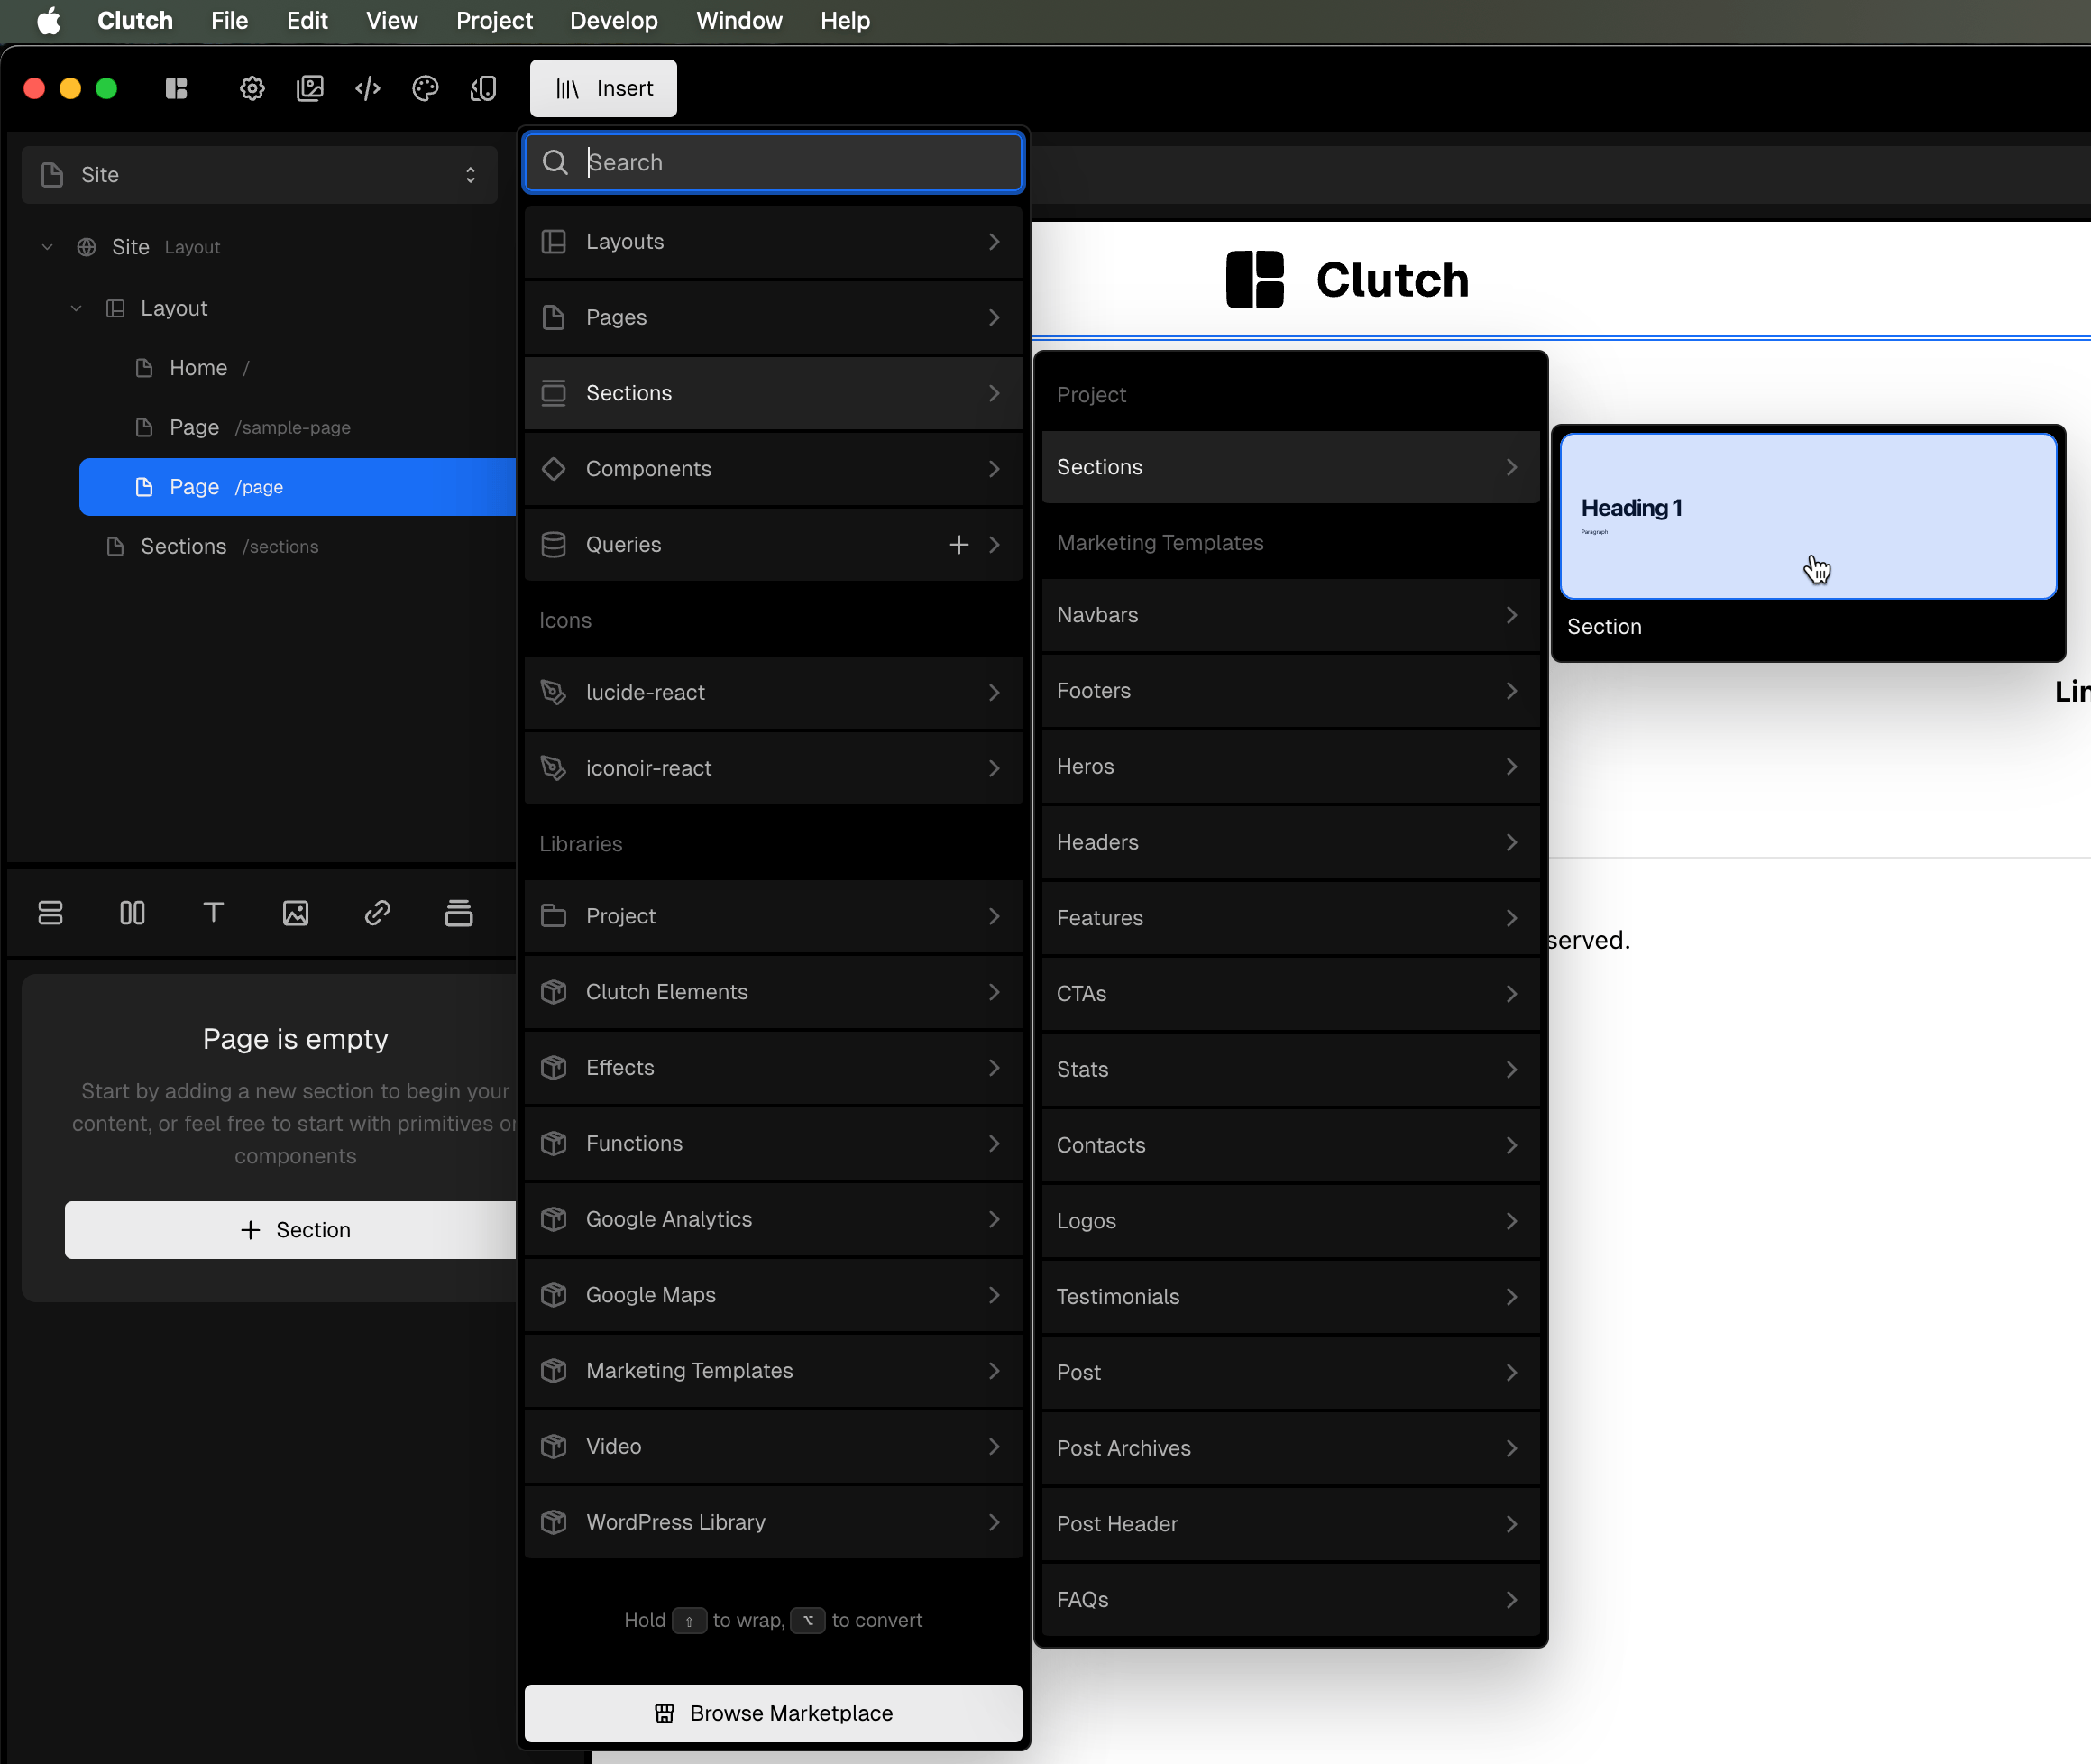Open Pages in Insert menu

[x=773, y=317]
